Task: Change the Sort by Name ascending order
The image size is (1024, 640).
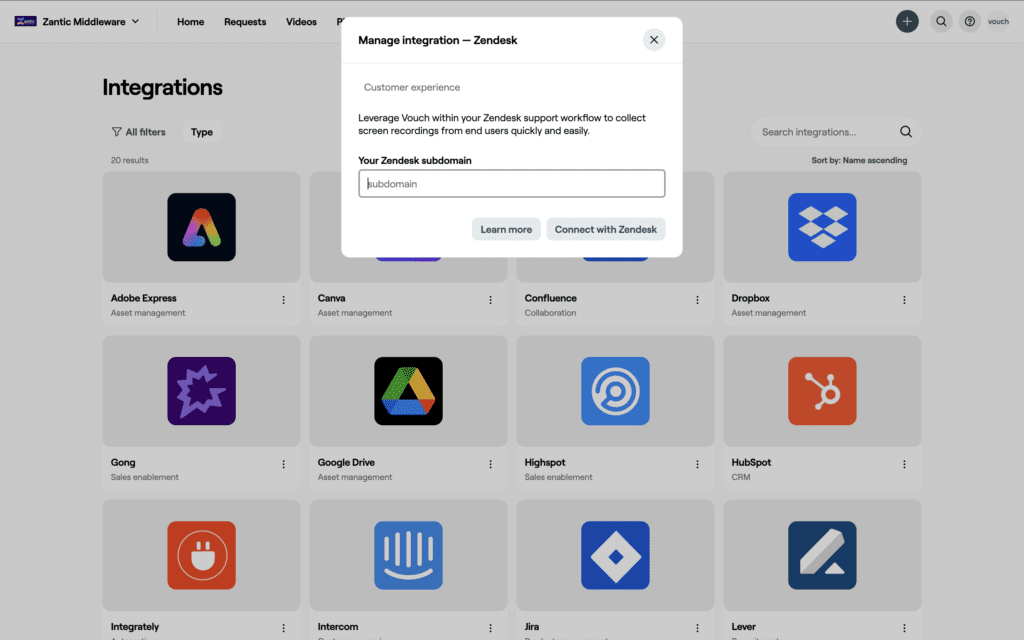Action: pos(859,160)
